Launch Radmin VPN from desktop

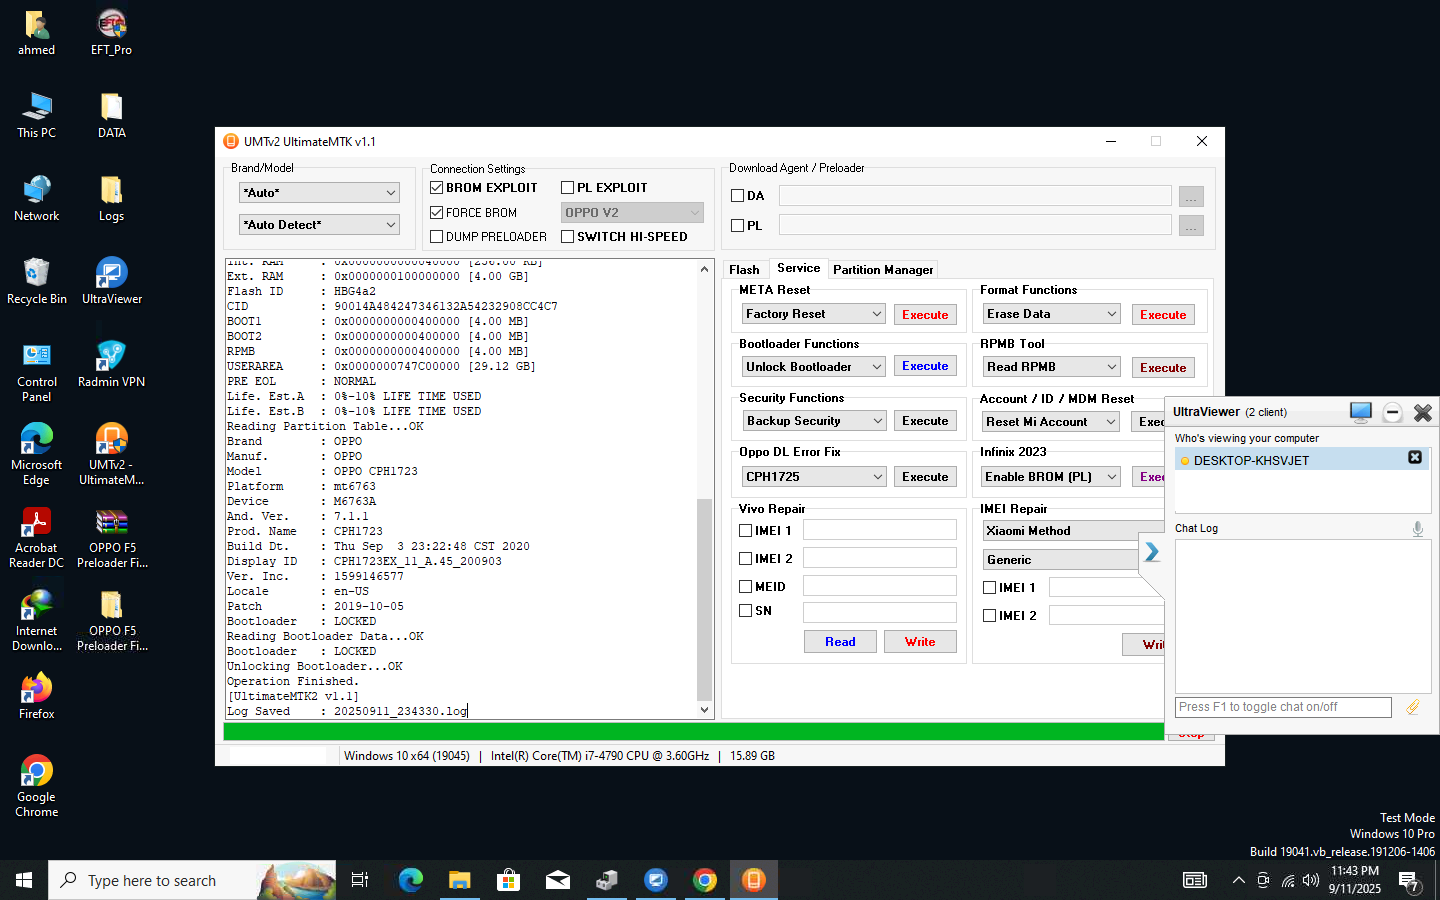(111, 363)
